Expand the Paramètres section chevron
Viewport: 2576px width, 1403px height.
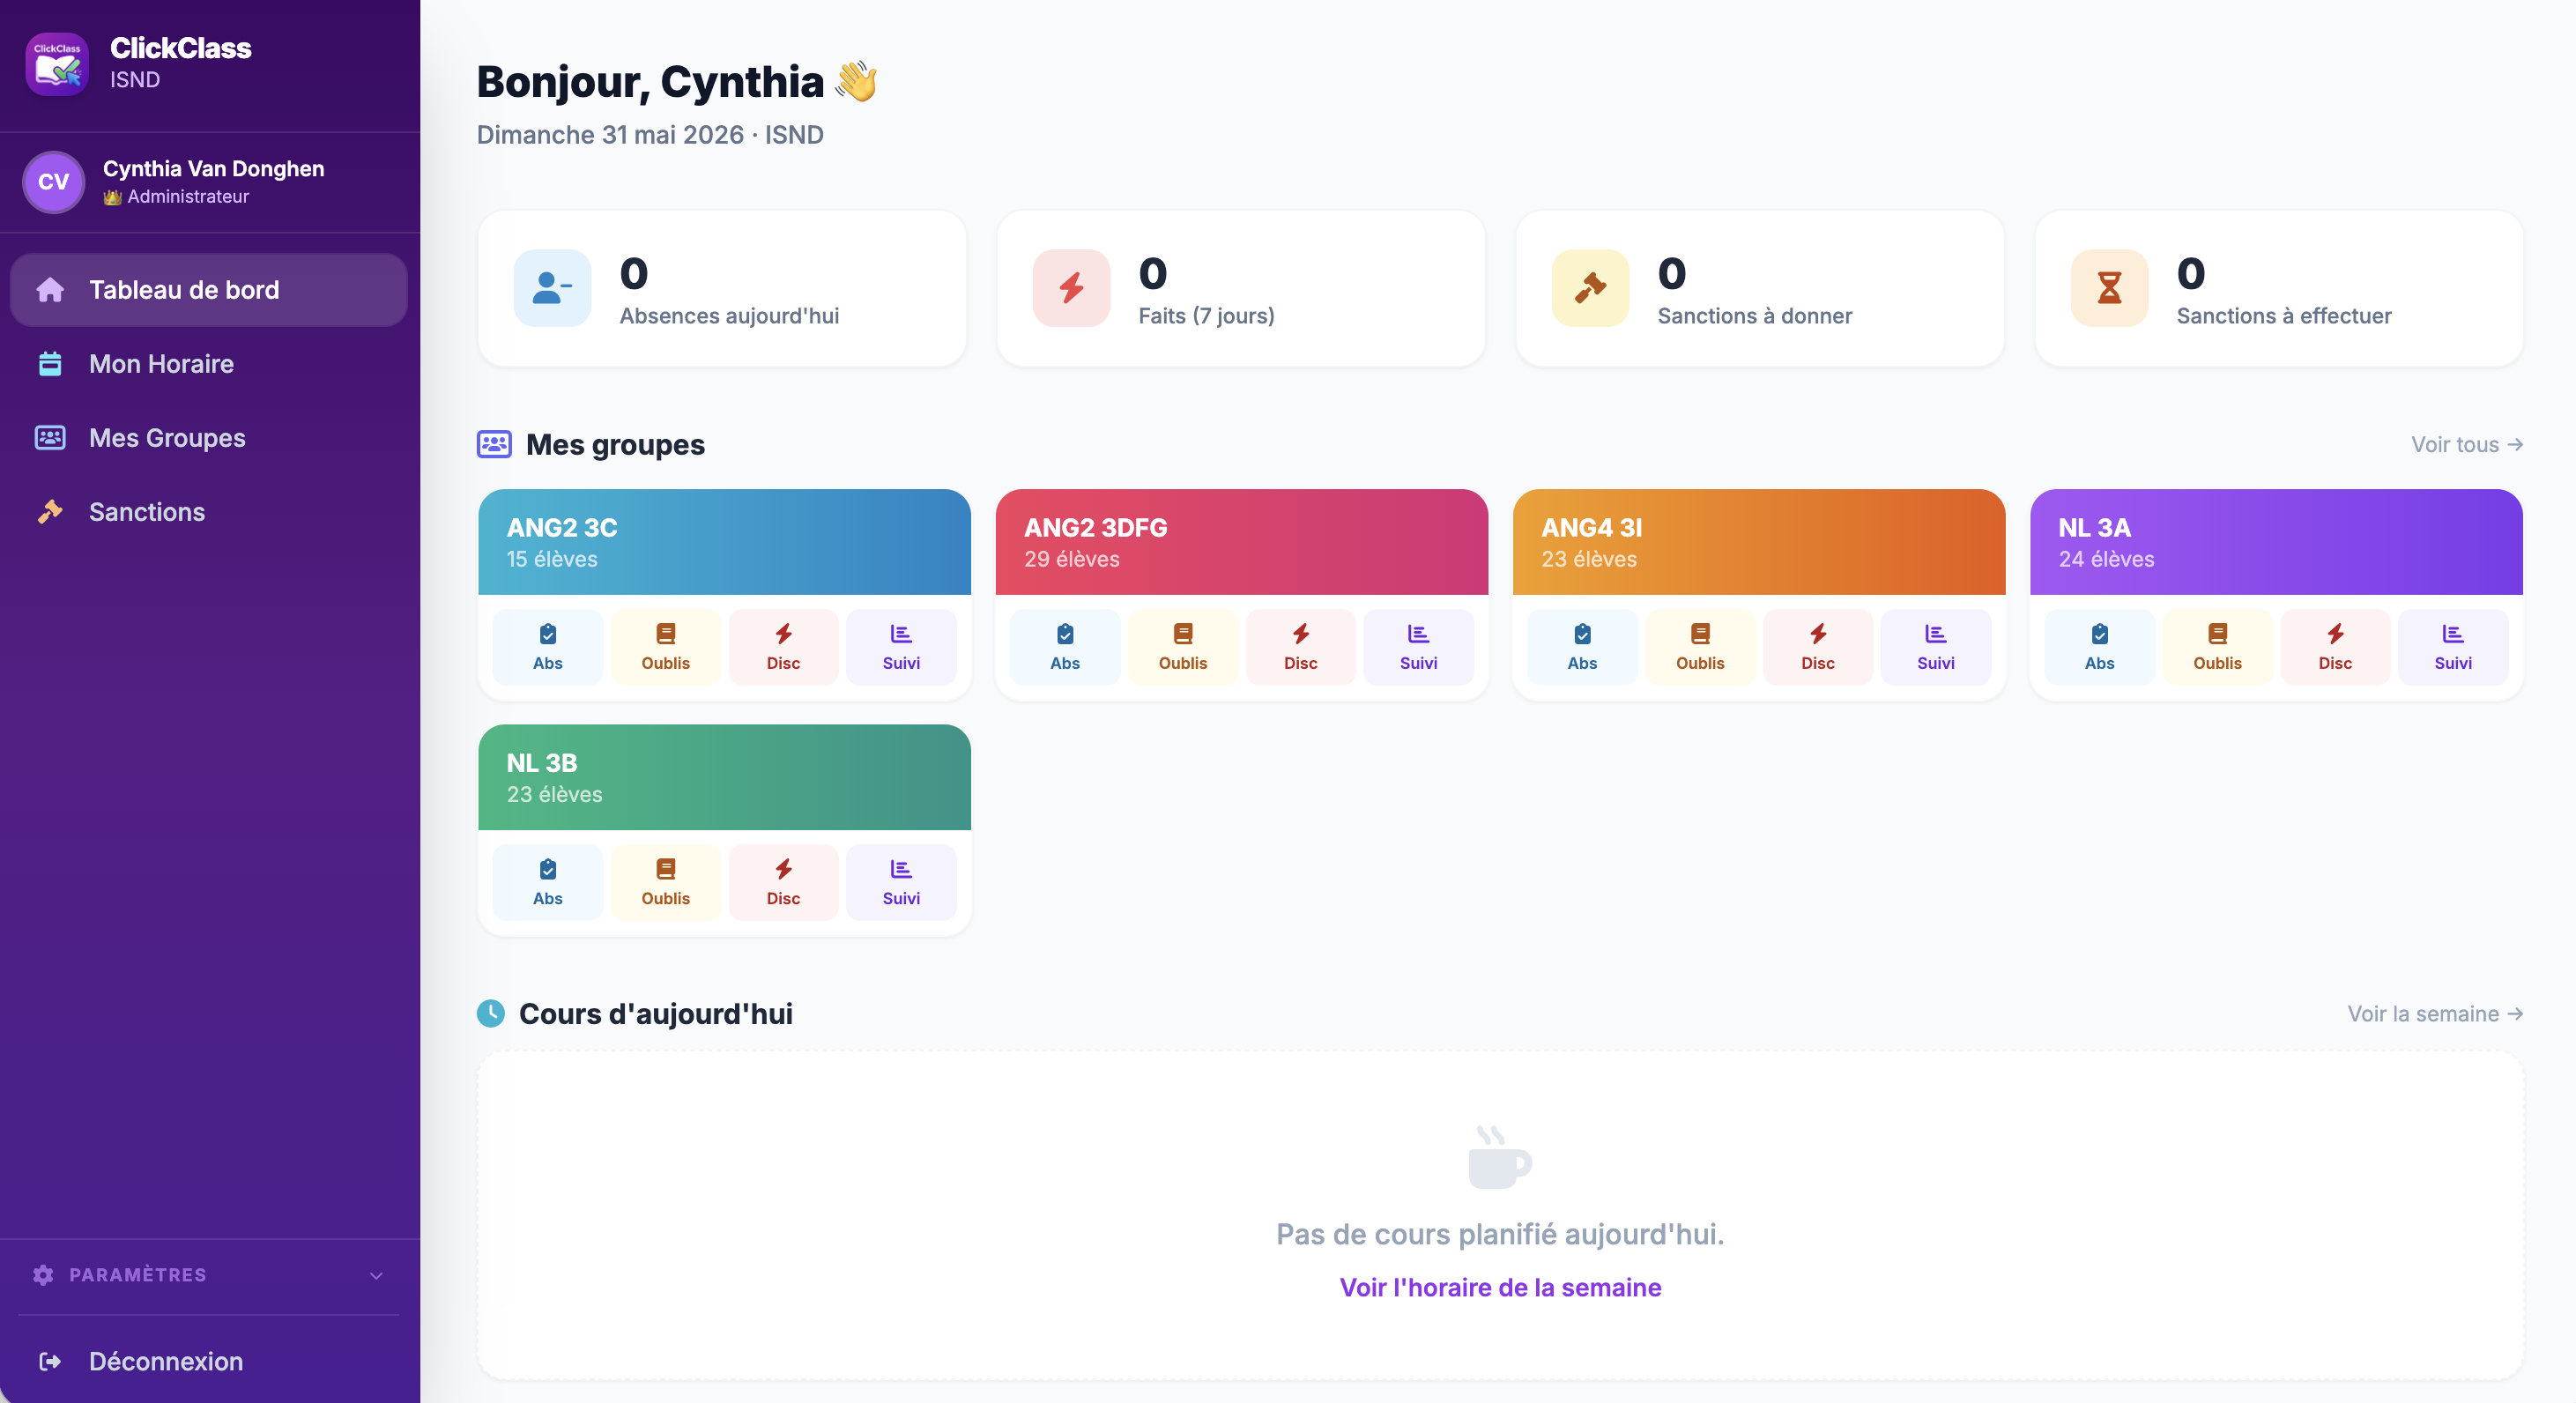(x=376, y=1275)
